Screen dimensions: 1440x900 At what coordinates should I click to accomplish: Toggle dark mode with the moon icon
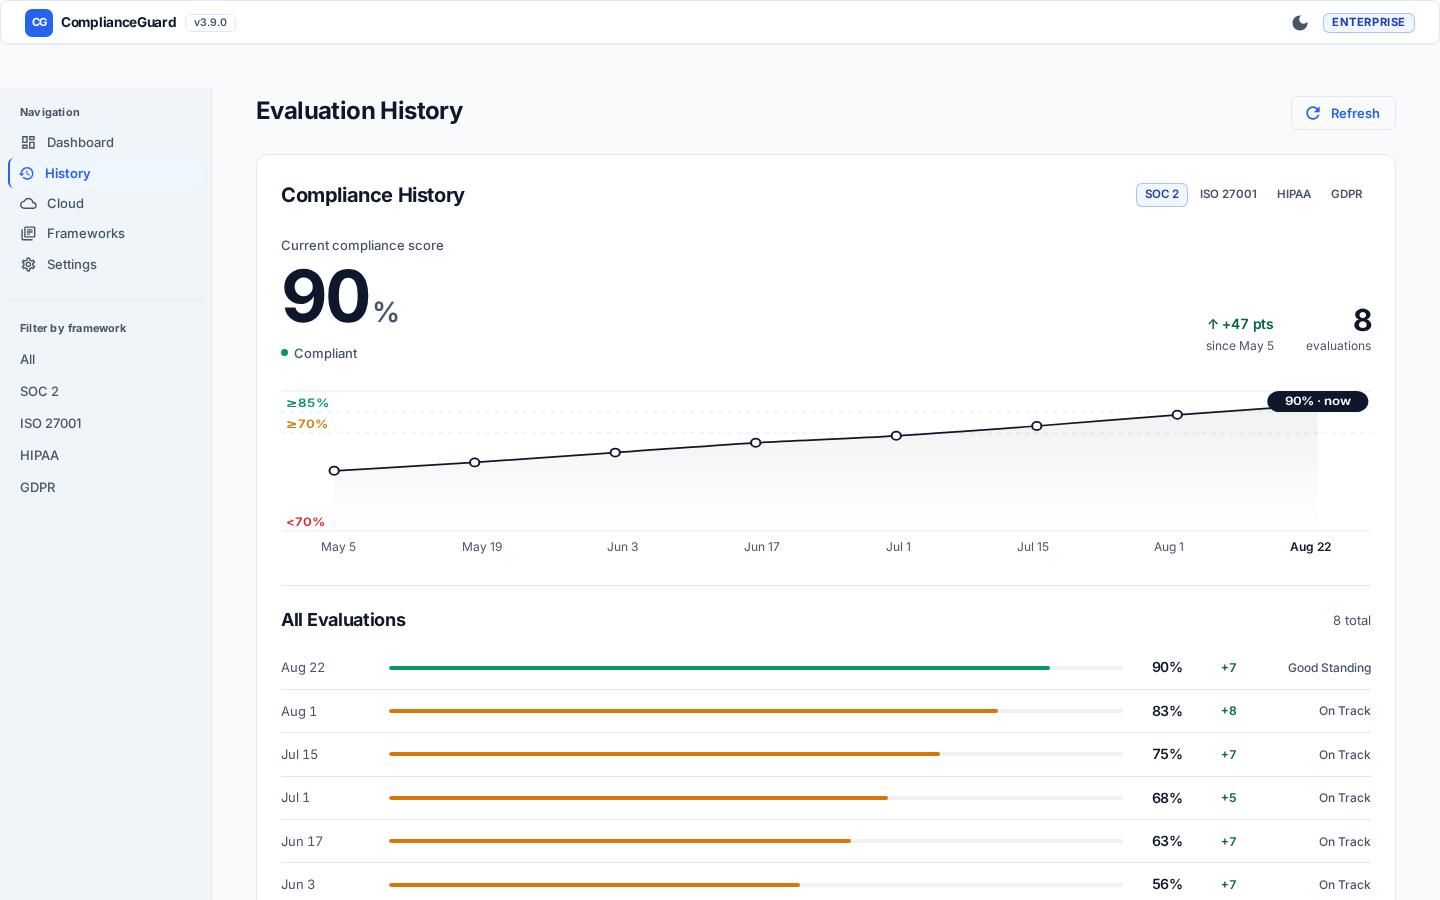coord(1300,22)
